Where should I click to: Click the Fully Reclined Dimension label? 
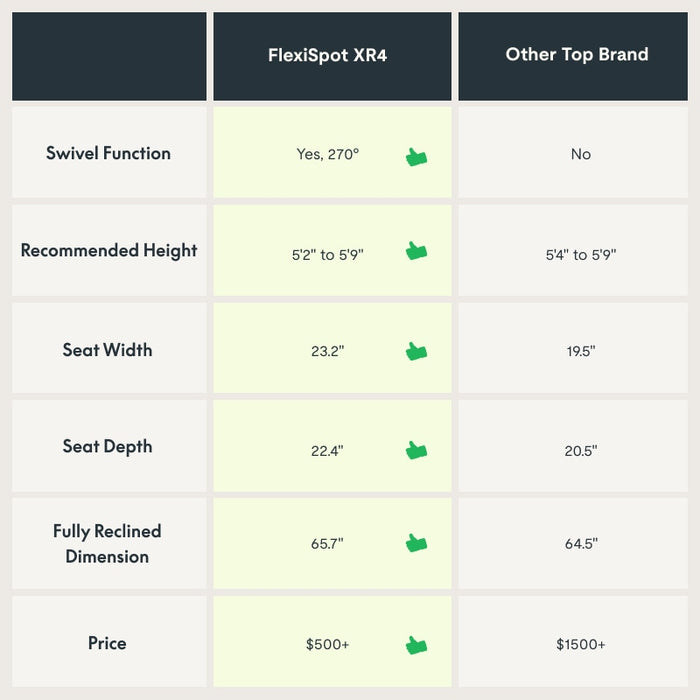point(107,544)
